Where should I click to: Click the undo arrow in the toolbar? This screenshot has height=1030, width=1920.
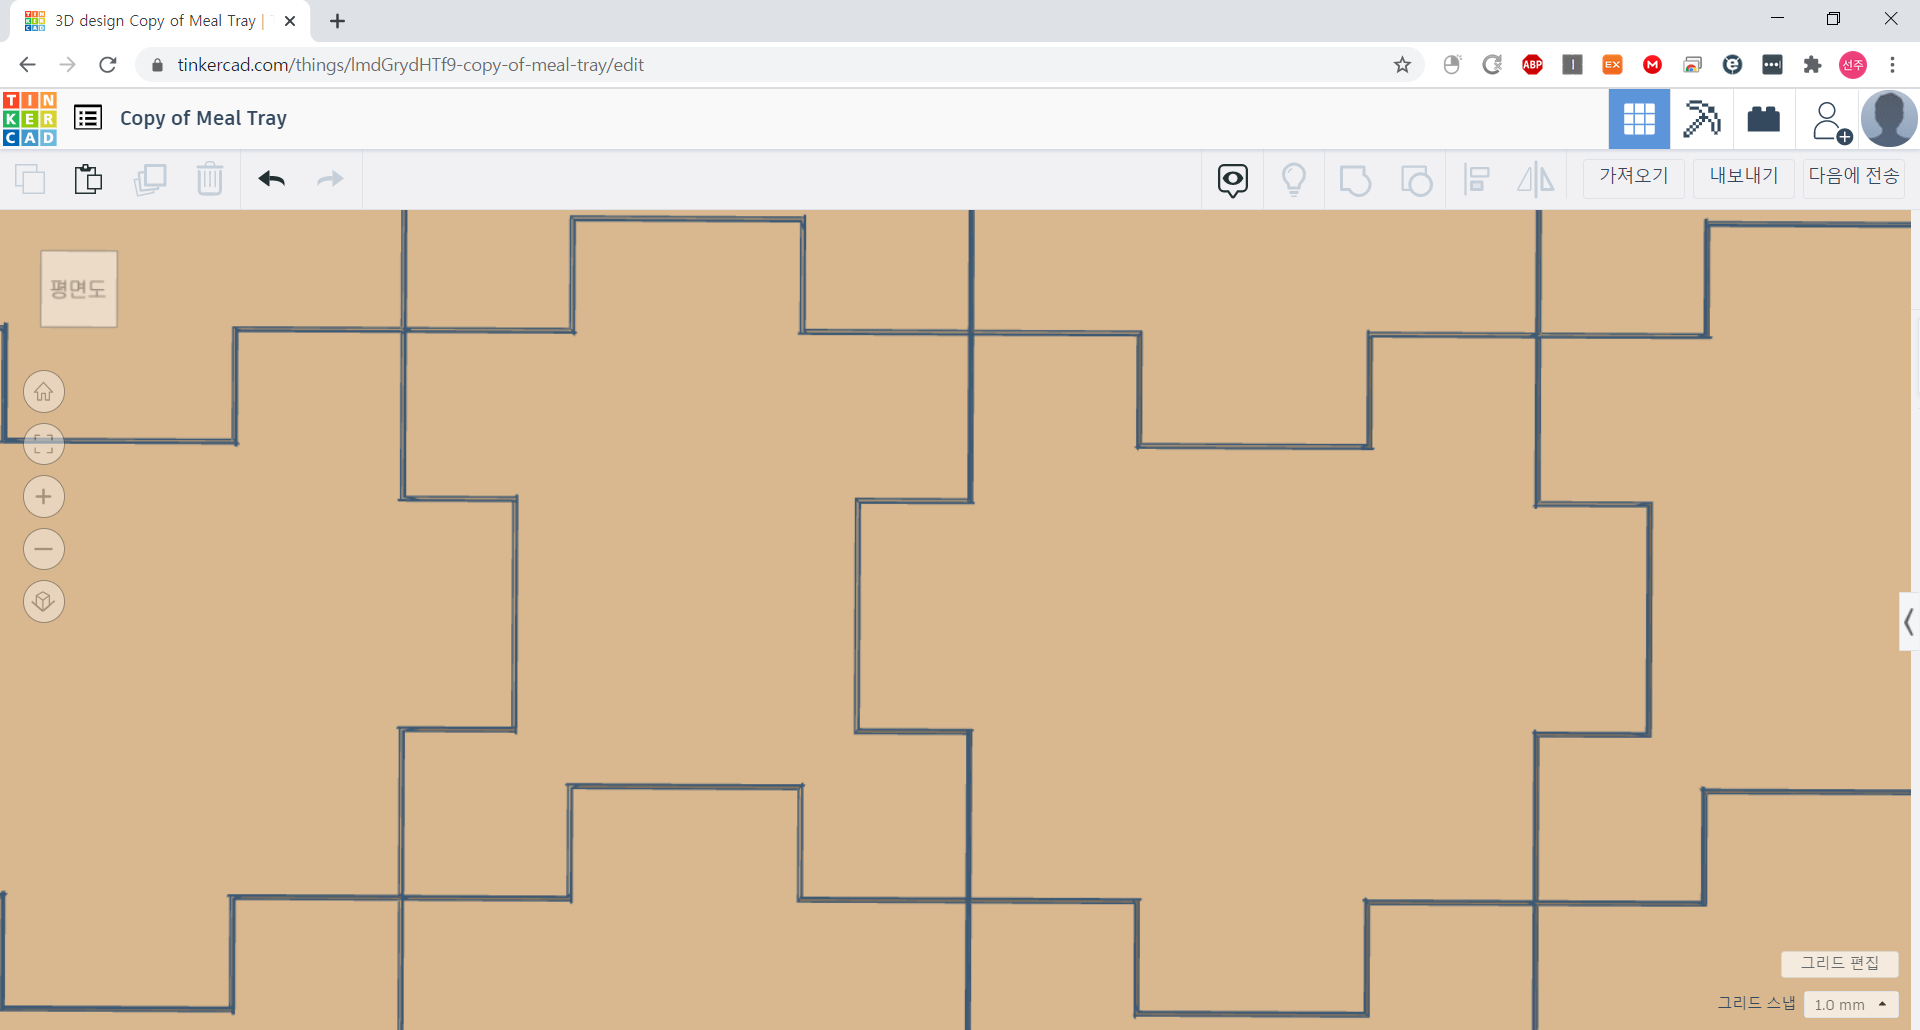coord(271,179)
